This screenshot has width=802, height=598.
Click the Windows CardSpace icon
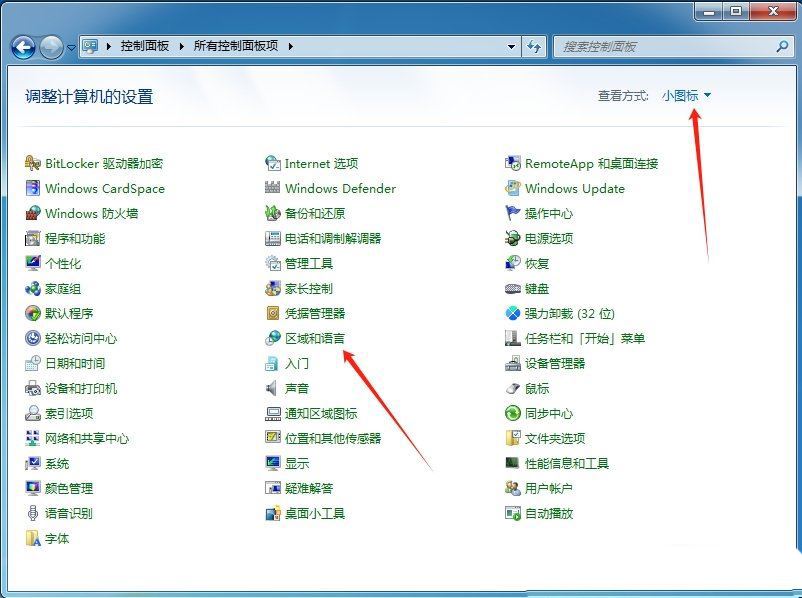pos(33,188)
